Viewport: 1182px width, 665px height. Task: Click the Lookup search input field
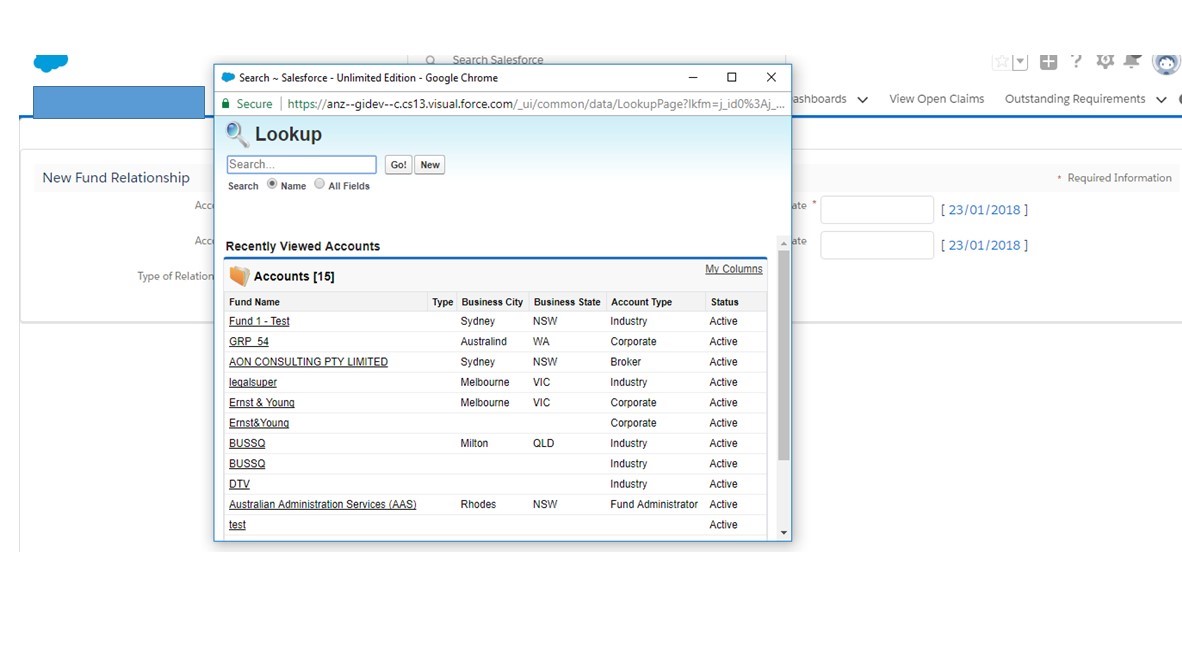click(x=301, y=165)
